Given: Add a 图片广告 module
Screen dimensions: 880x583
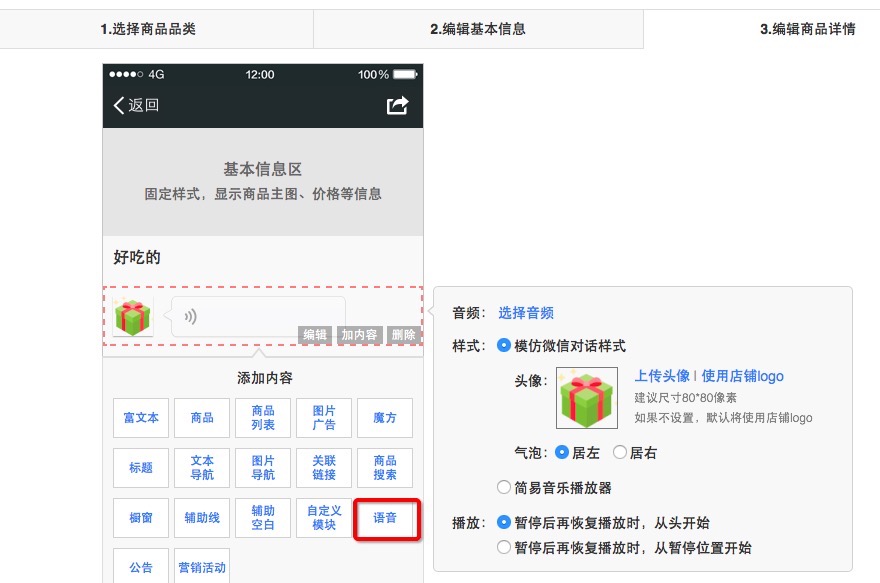Looking at the screenshot, I should [324, 418].
